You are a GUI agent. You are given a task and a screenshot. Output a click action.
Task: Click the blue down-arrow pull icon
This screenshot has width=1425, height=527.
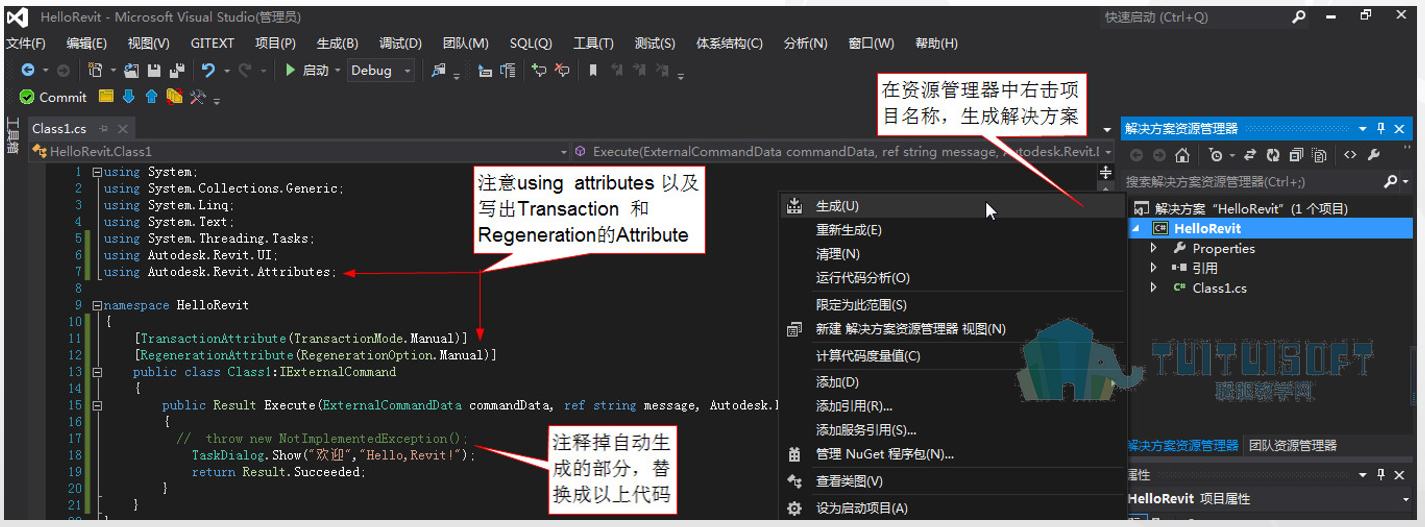coord(128,97)
